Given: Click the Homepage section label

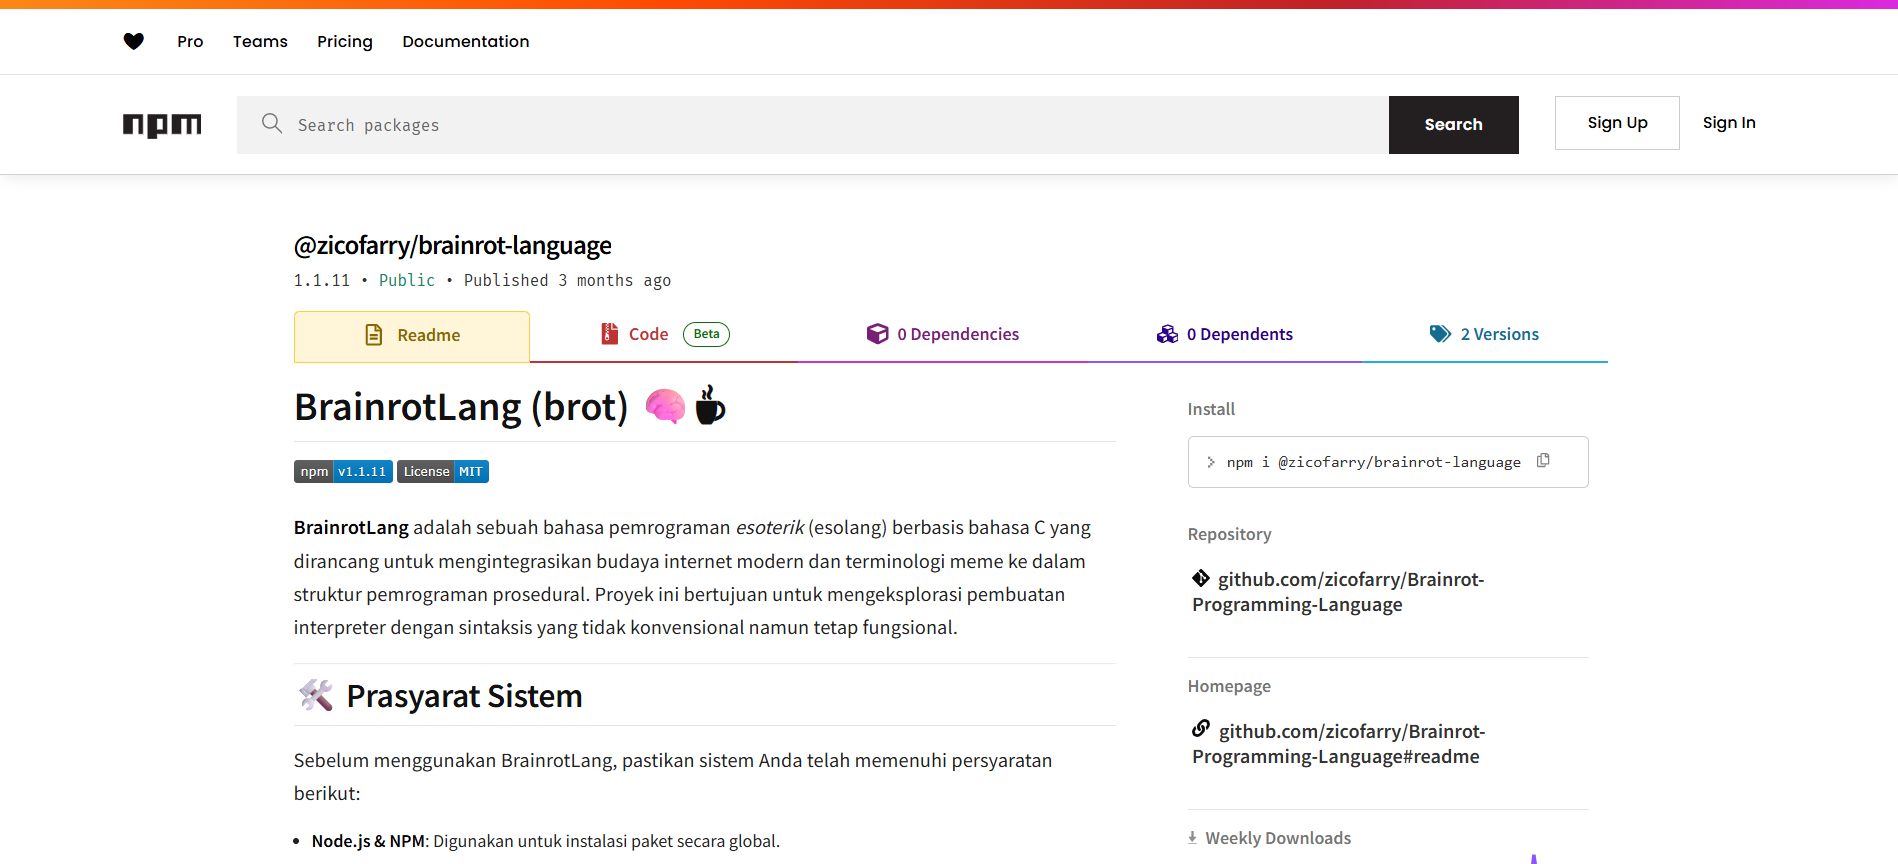Looking at the screenshot, I should click(x=1229, y=686).
